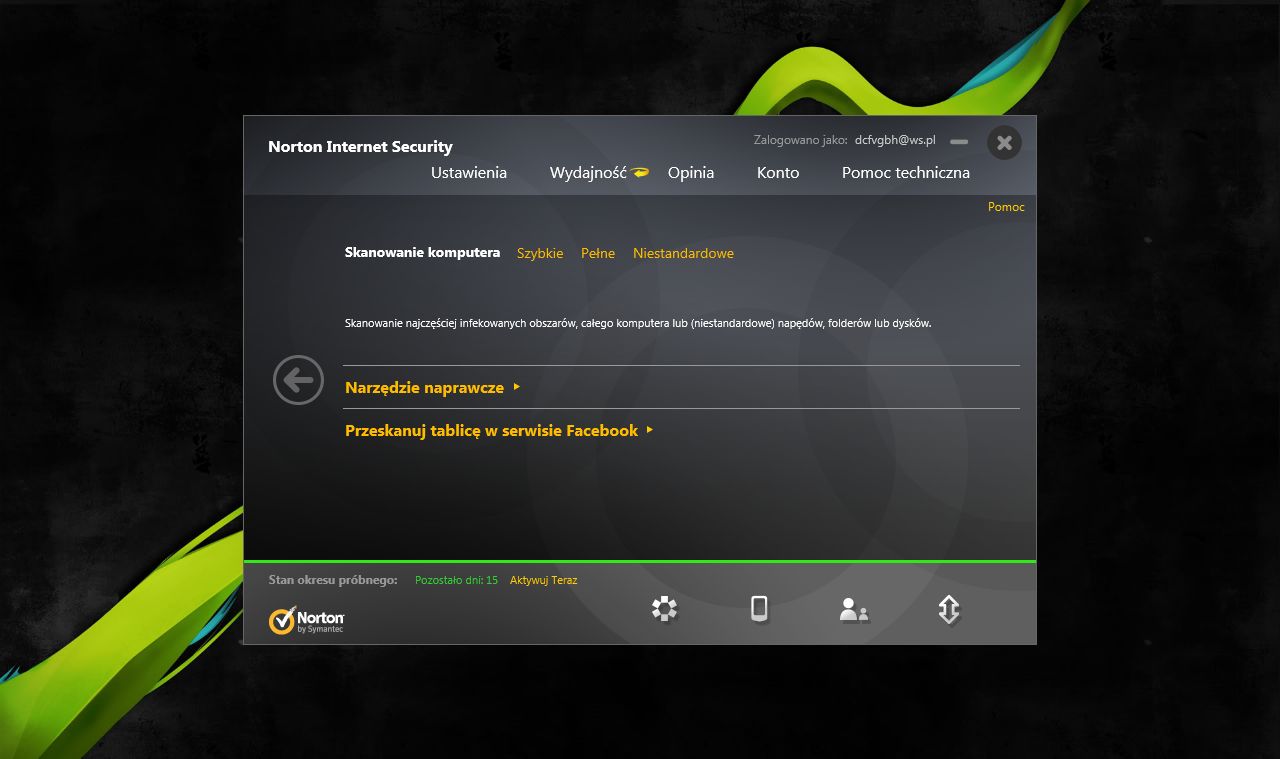Close the Norton Internet Security window
The image size is (1280, 759).
point(1004,142)
